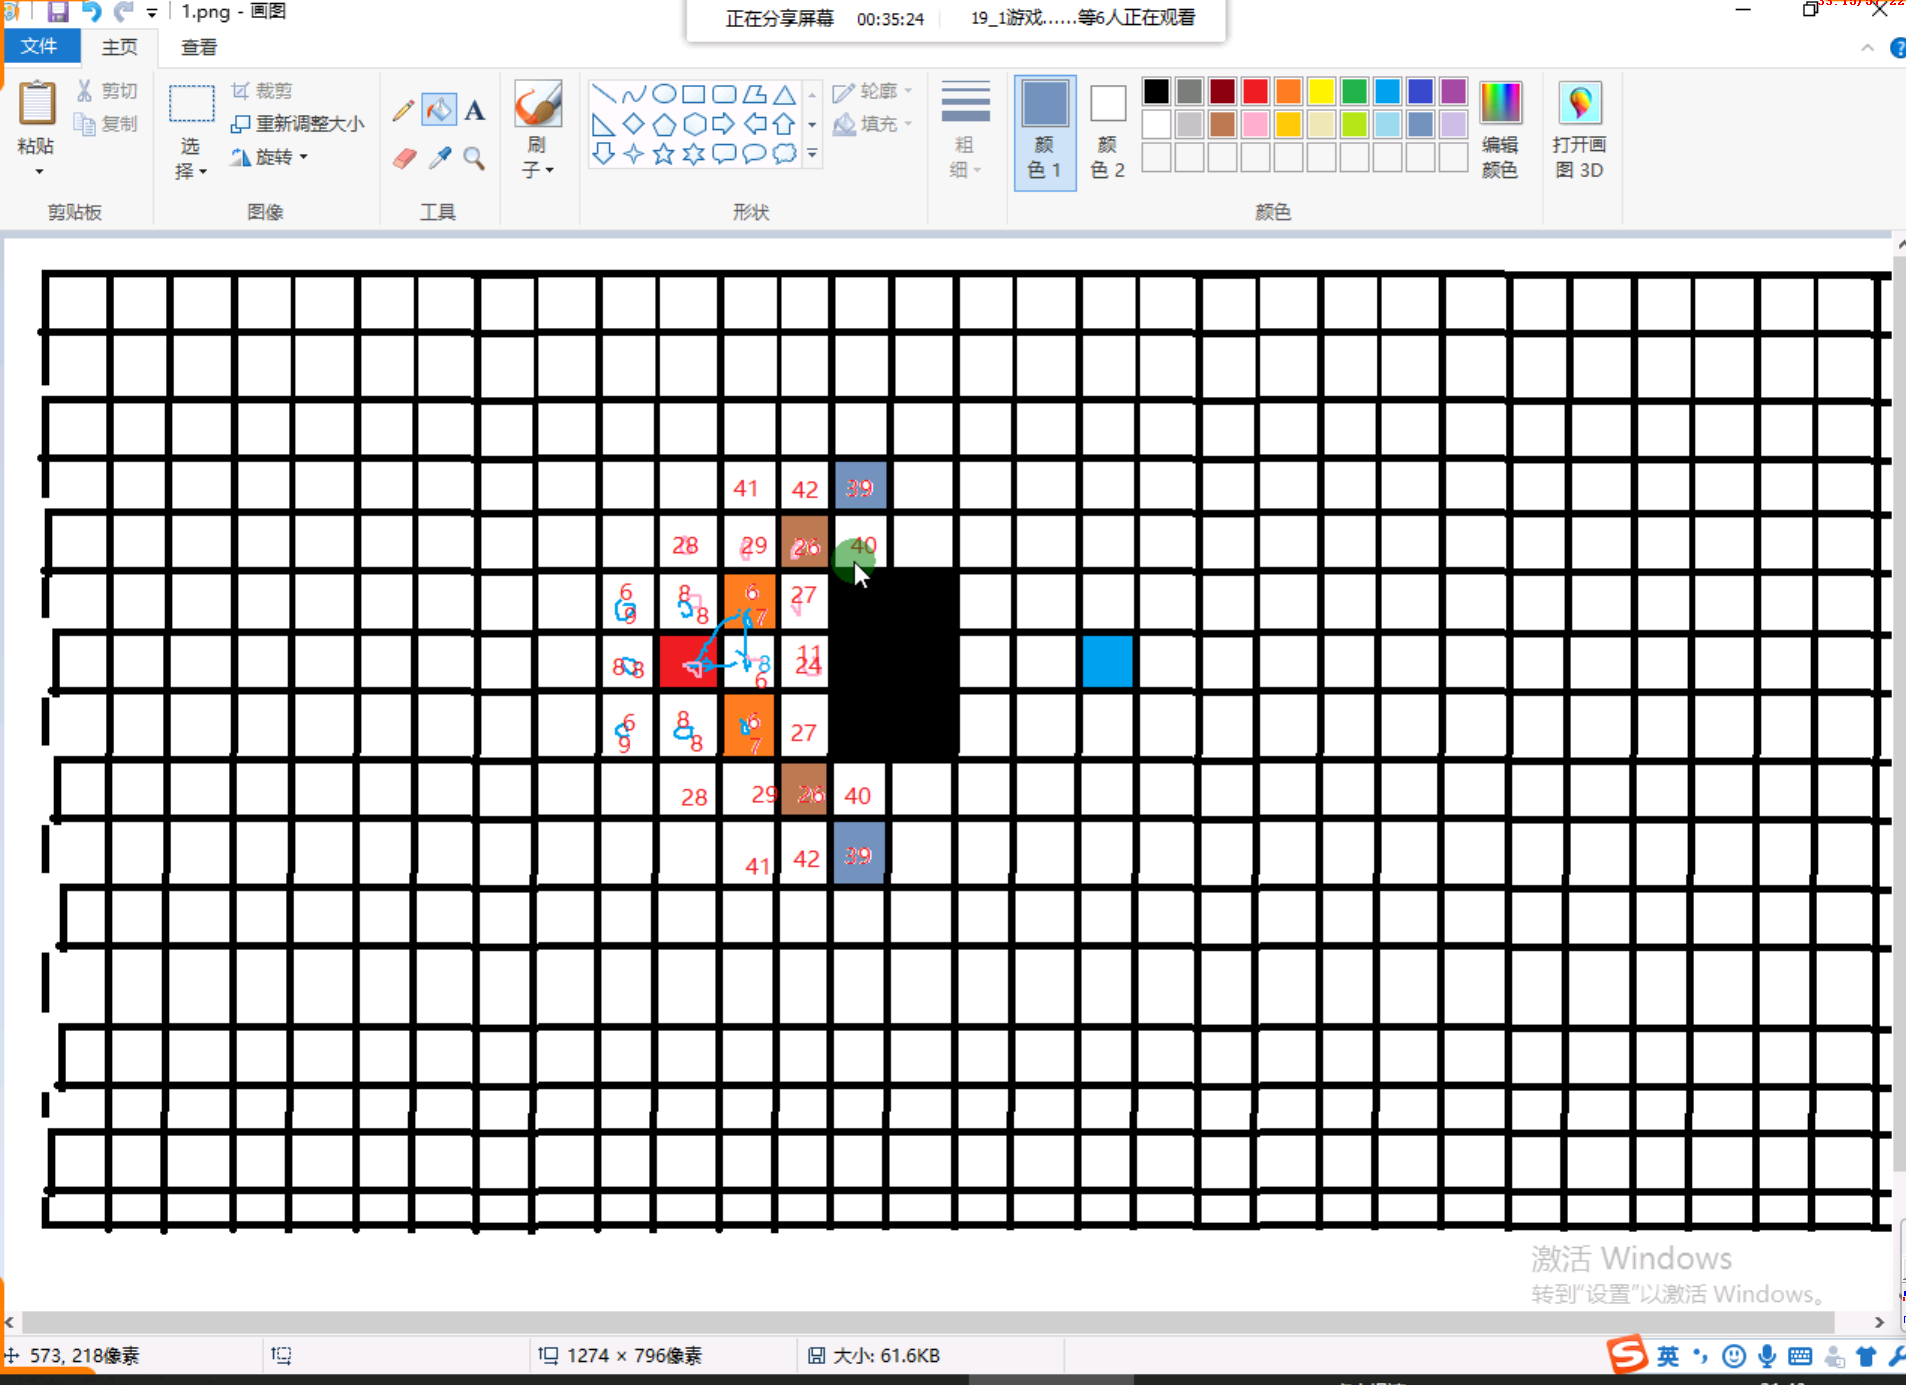
Task: Select the Magnifier zoom tool
Action: 475,158
